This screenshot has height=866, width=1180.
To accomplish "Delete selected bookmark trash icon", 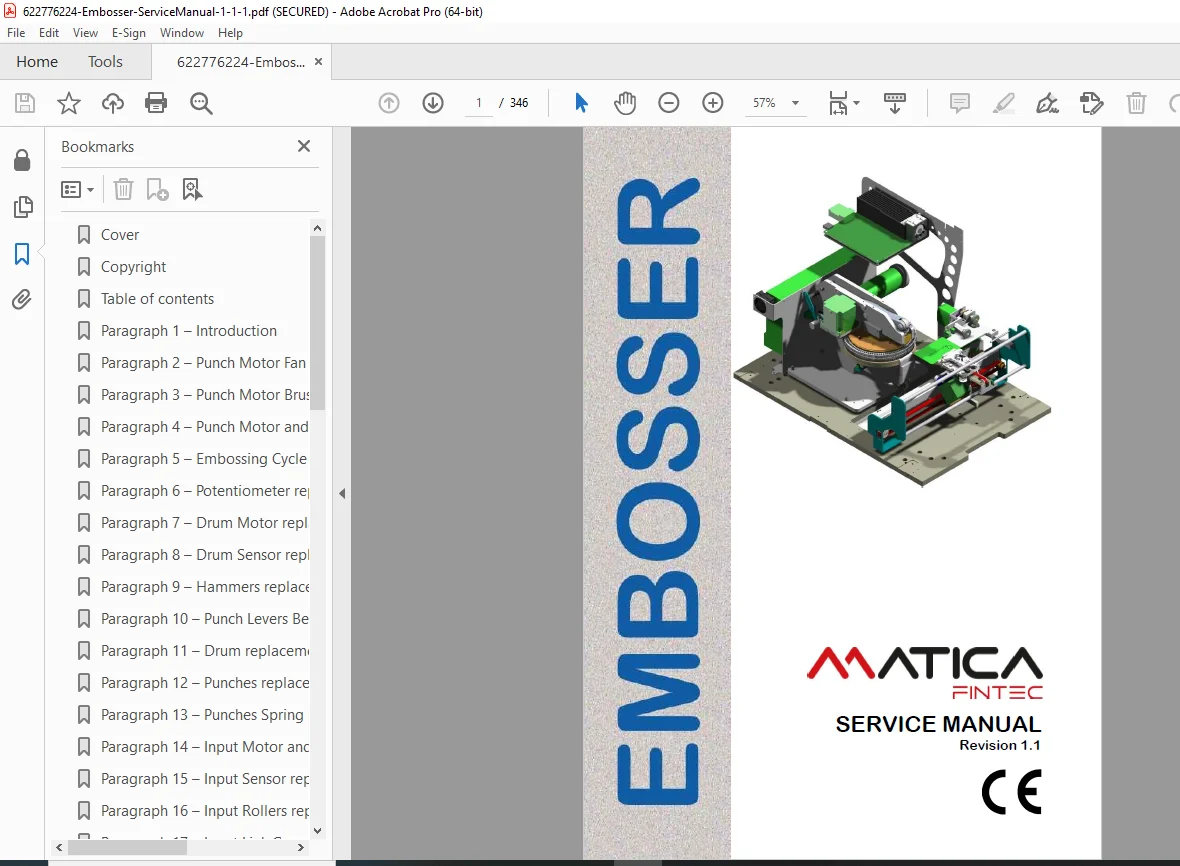I will point(123,189).
